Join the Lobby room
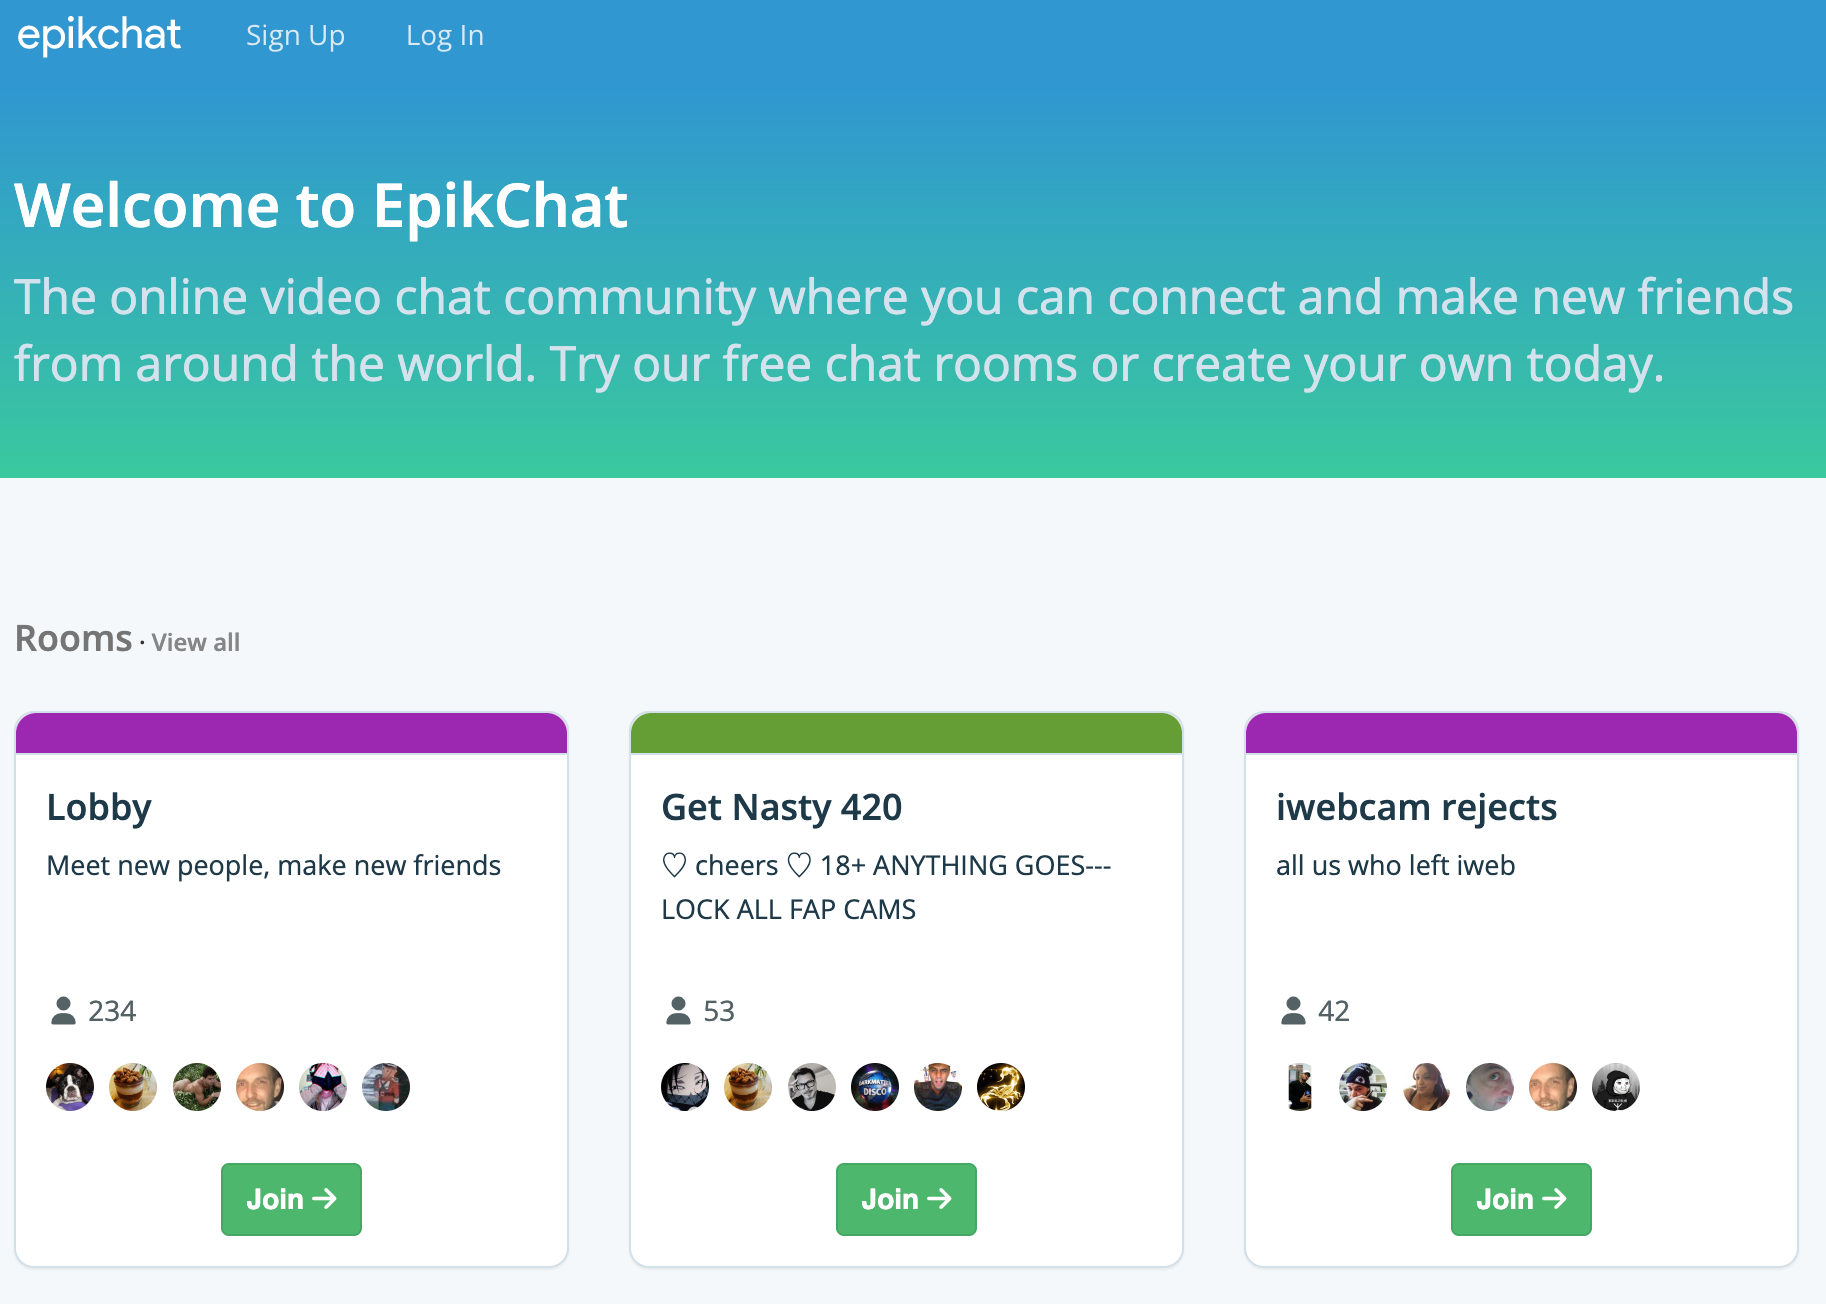The width and height of the screenshot is (1826, 1304). tap(291, 1199)
